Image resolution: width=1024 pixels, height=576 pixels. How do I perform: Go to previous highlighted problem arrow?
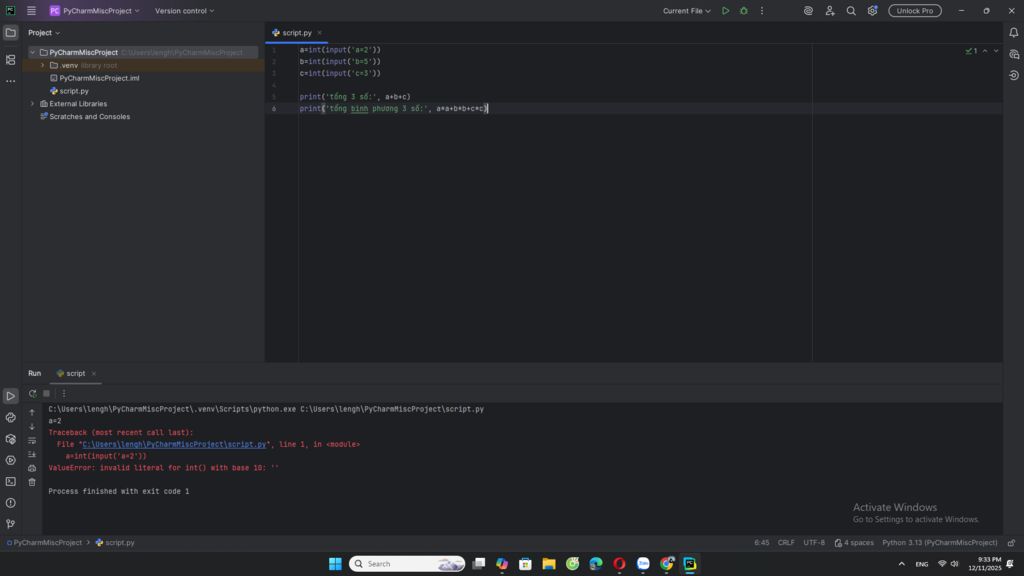click(x=985, y=51)
